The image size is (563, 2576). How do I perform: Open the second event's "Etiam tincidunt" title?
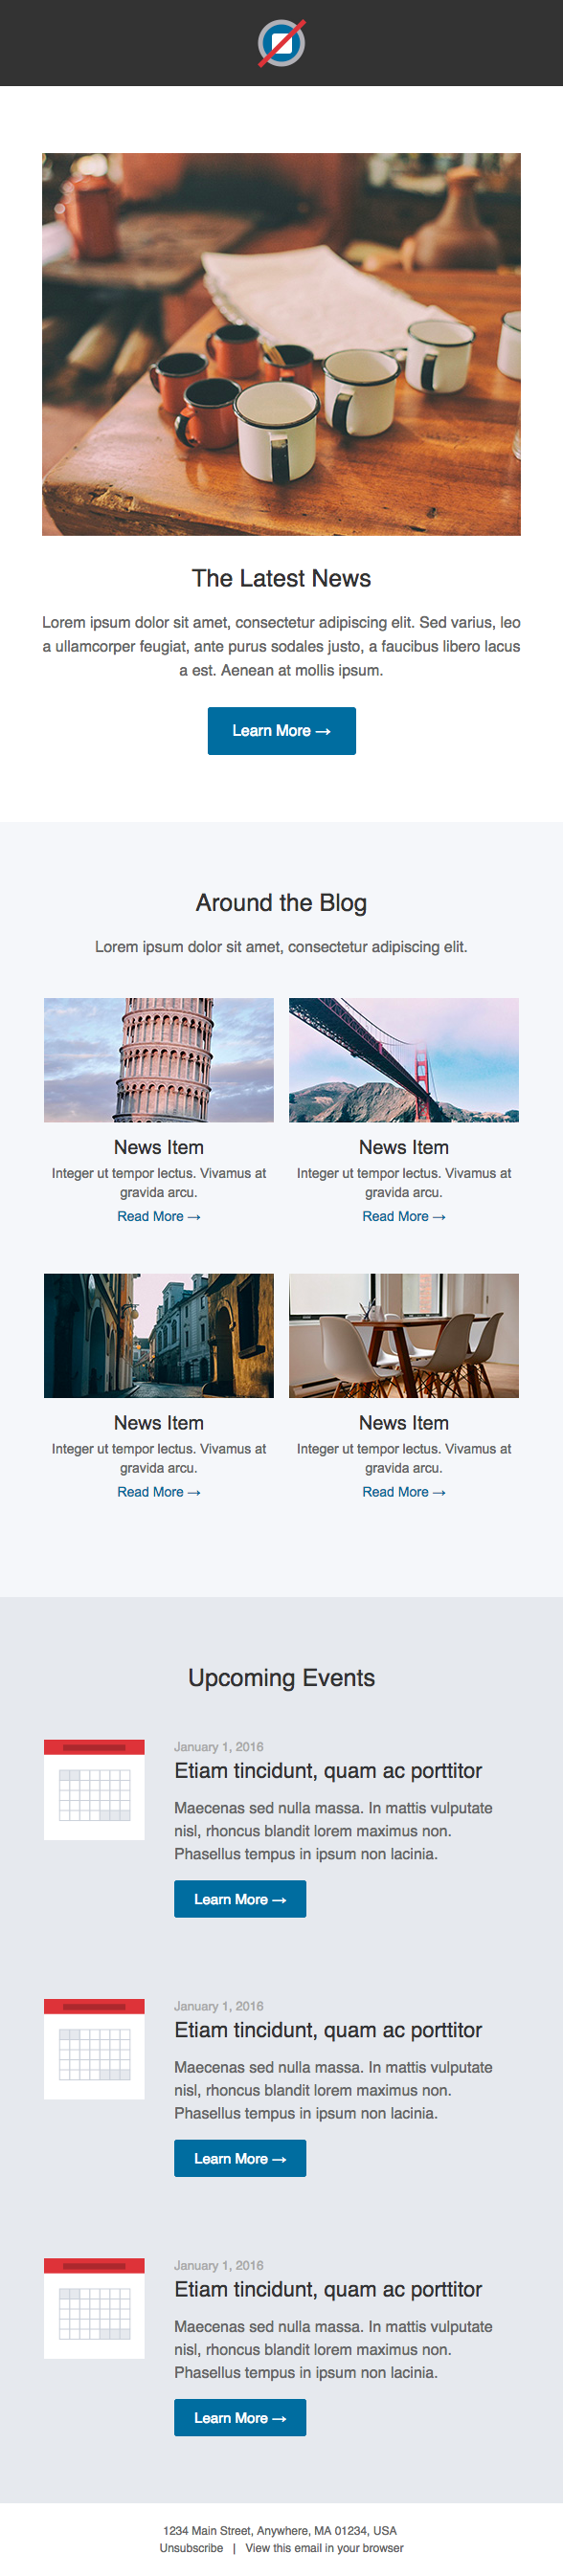[x=328, y=2030]
